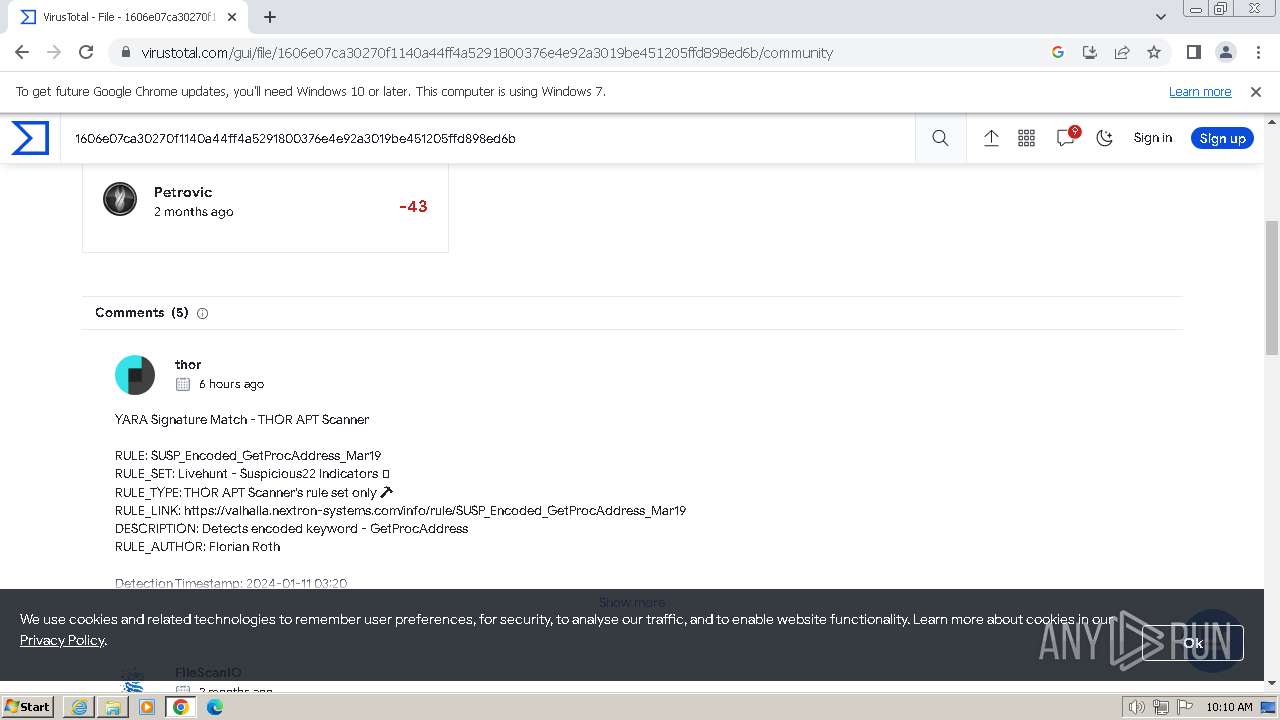This screenshot has width=1280, height=720.
Task: Open the tab search chevron
Action: click(1161, 16)
